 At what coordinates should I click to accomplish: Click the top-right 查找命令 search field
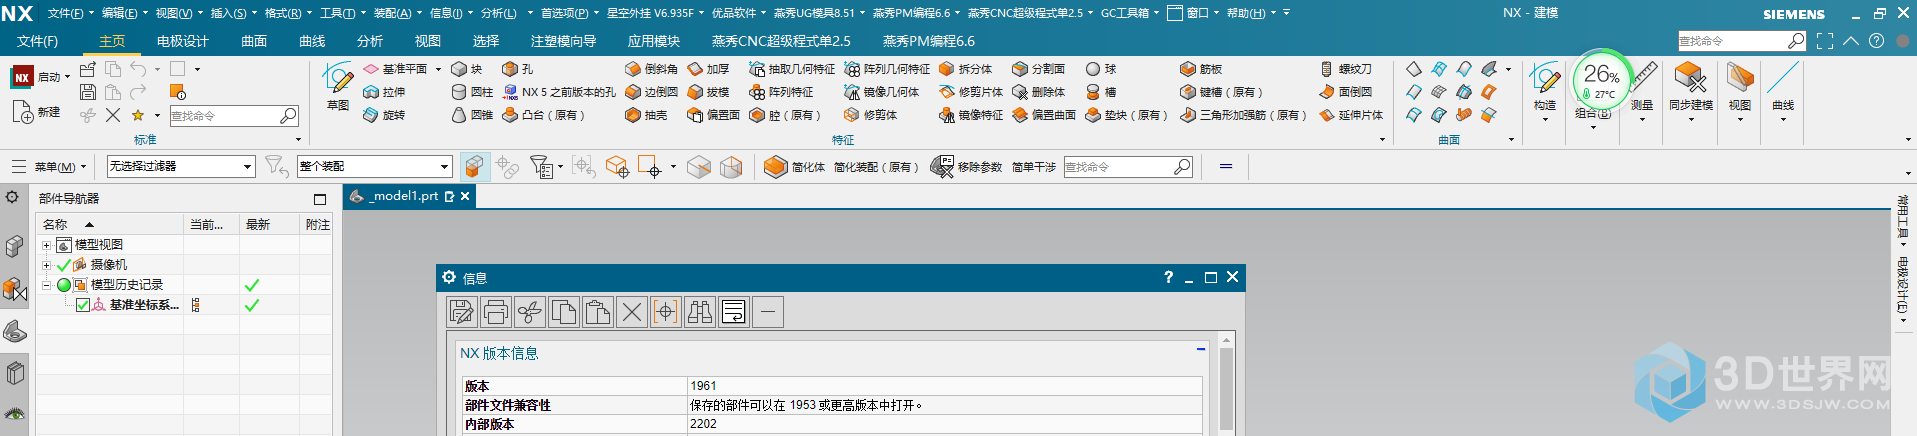1741,41
